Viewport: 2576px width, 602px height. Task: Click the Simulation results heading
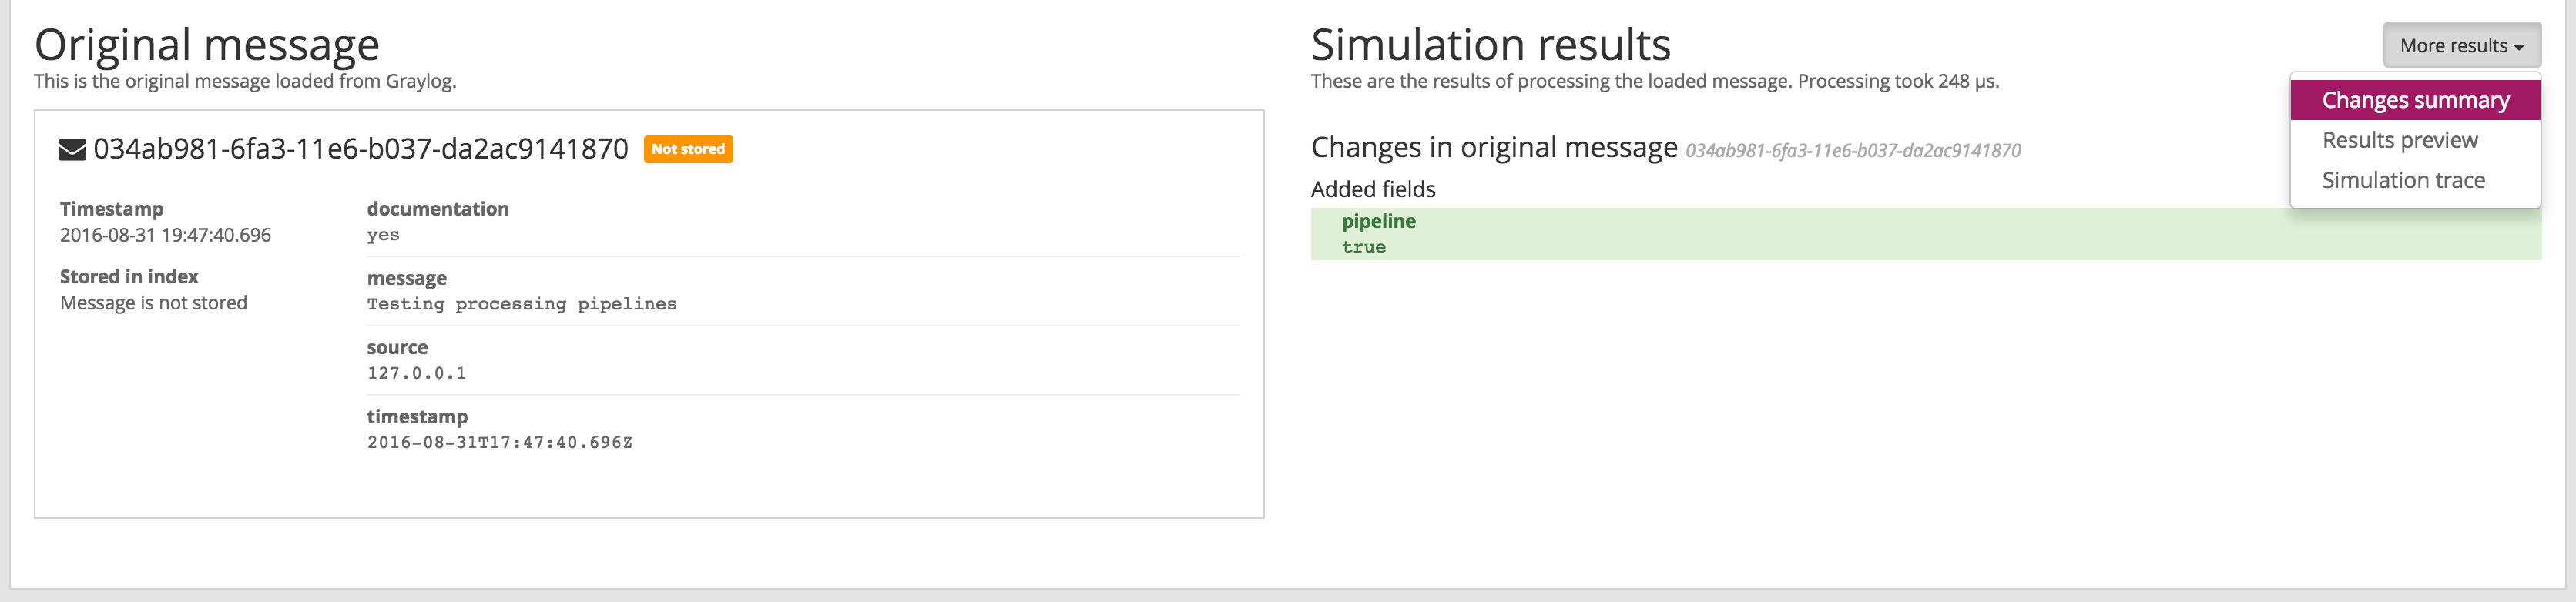click(1490, 44)
